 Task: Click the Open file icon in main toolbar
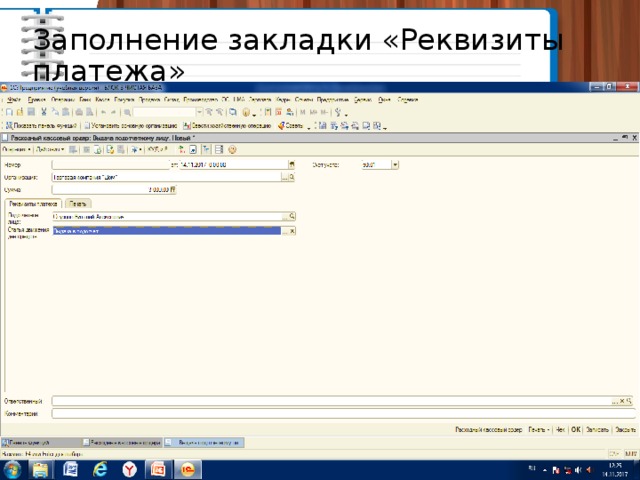point(20,112)
